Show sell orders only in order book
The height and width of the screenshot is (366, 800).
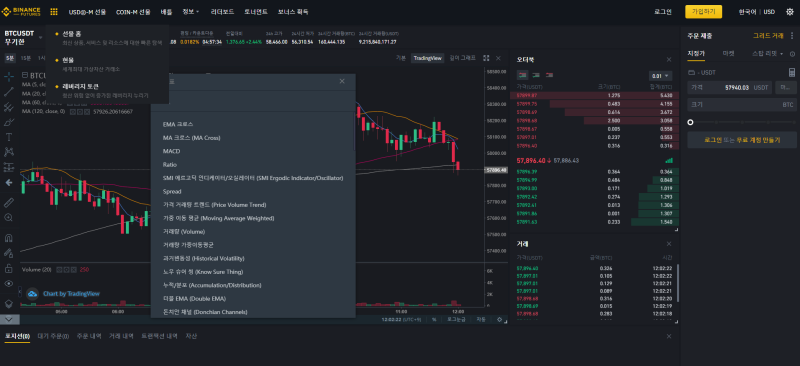549,75
